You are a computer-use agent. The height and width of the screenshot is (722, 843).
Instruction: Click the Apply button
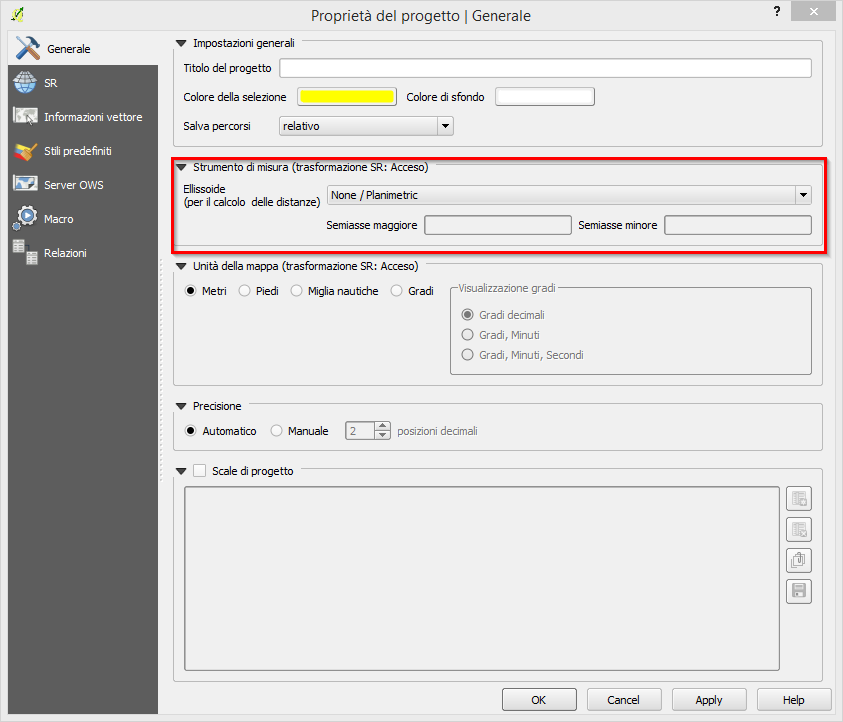point(709,700)
